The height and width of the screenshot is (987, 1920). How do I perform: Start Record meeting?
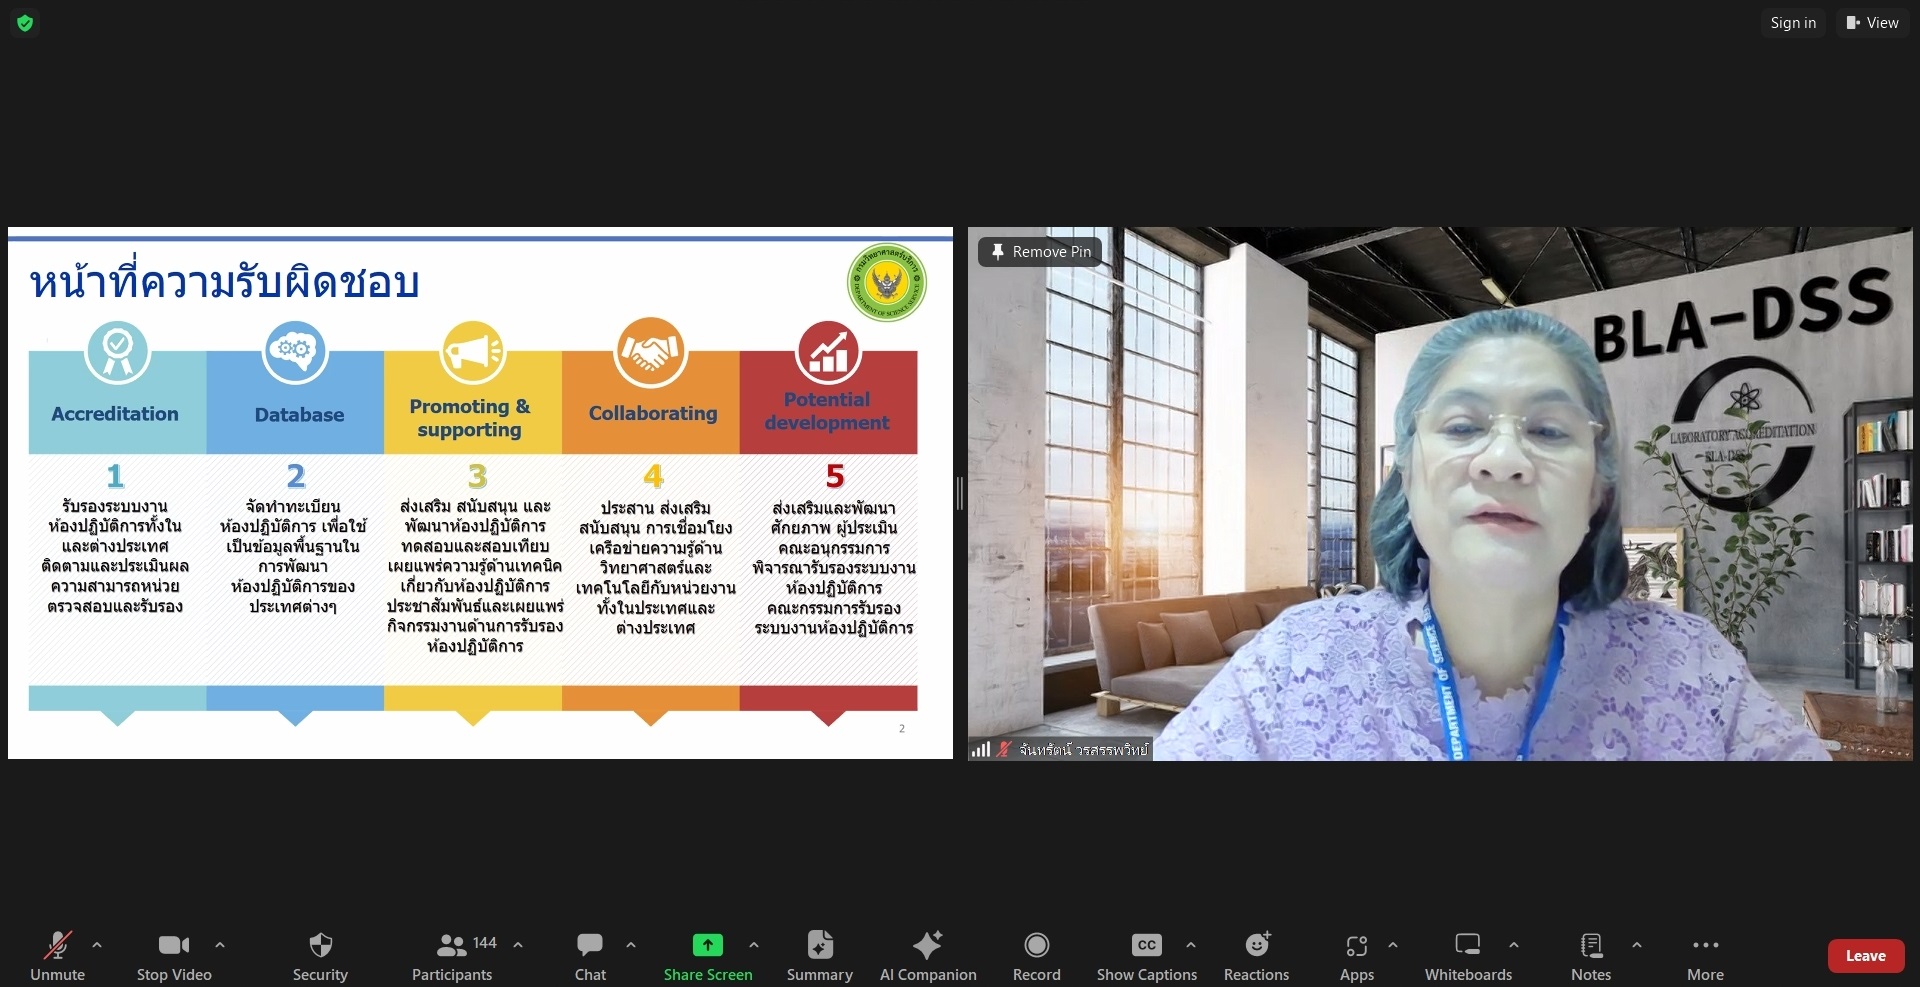[x=1036, y=956]
